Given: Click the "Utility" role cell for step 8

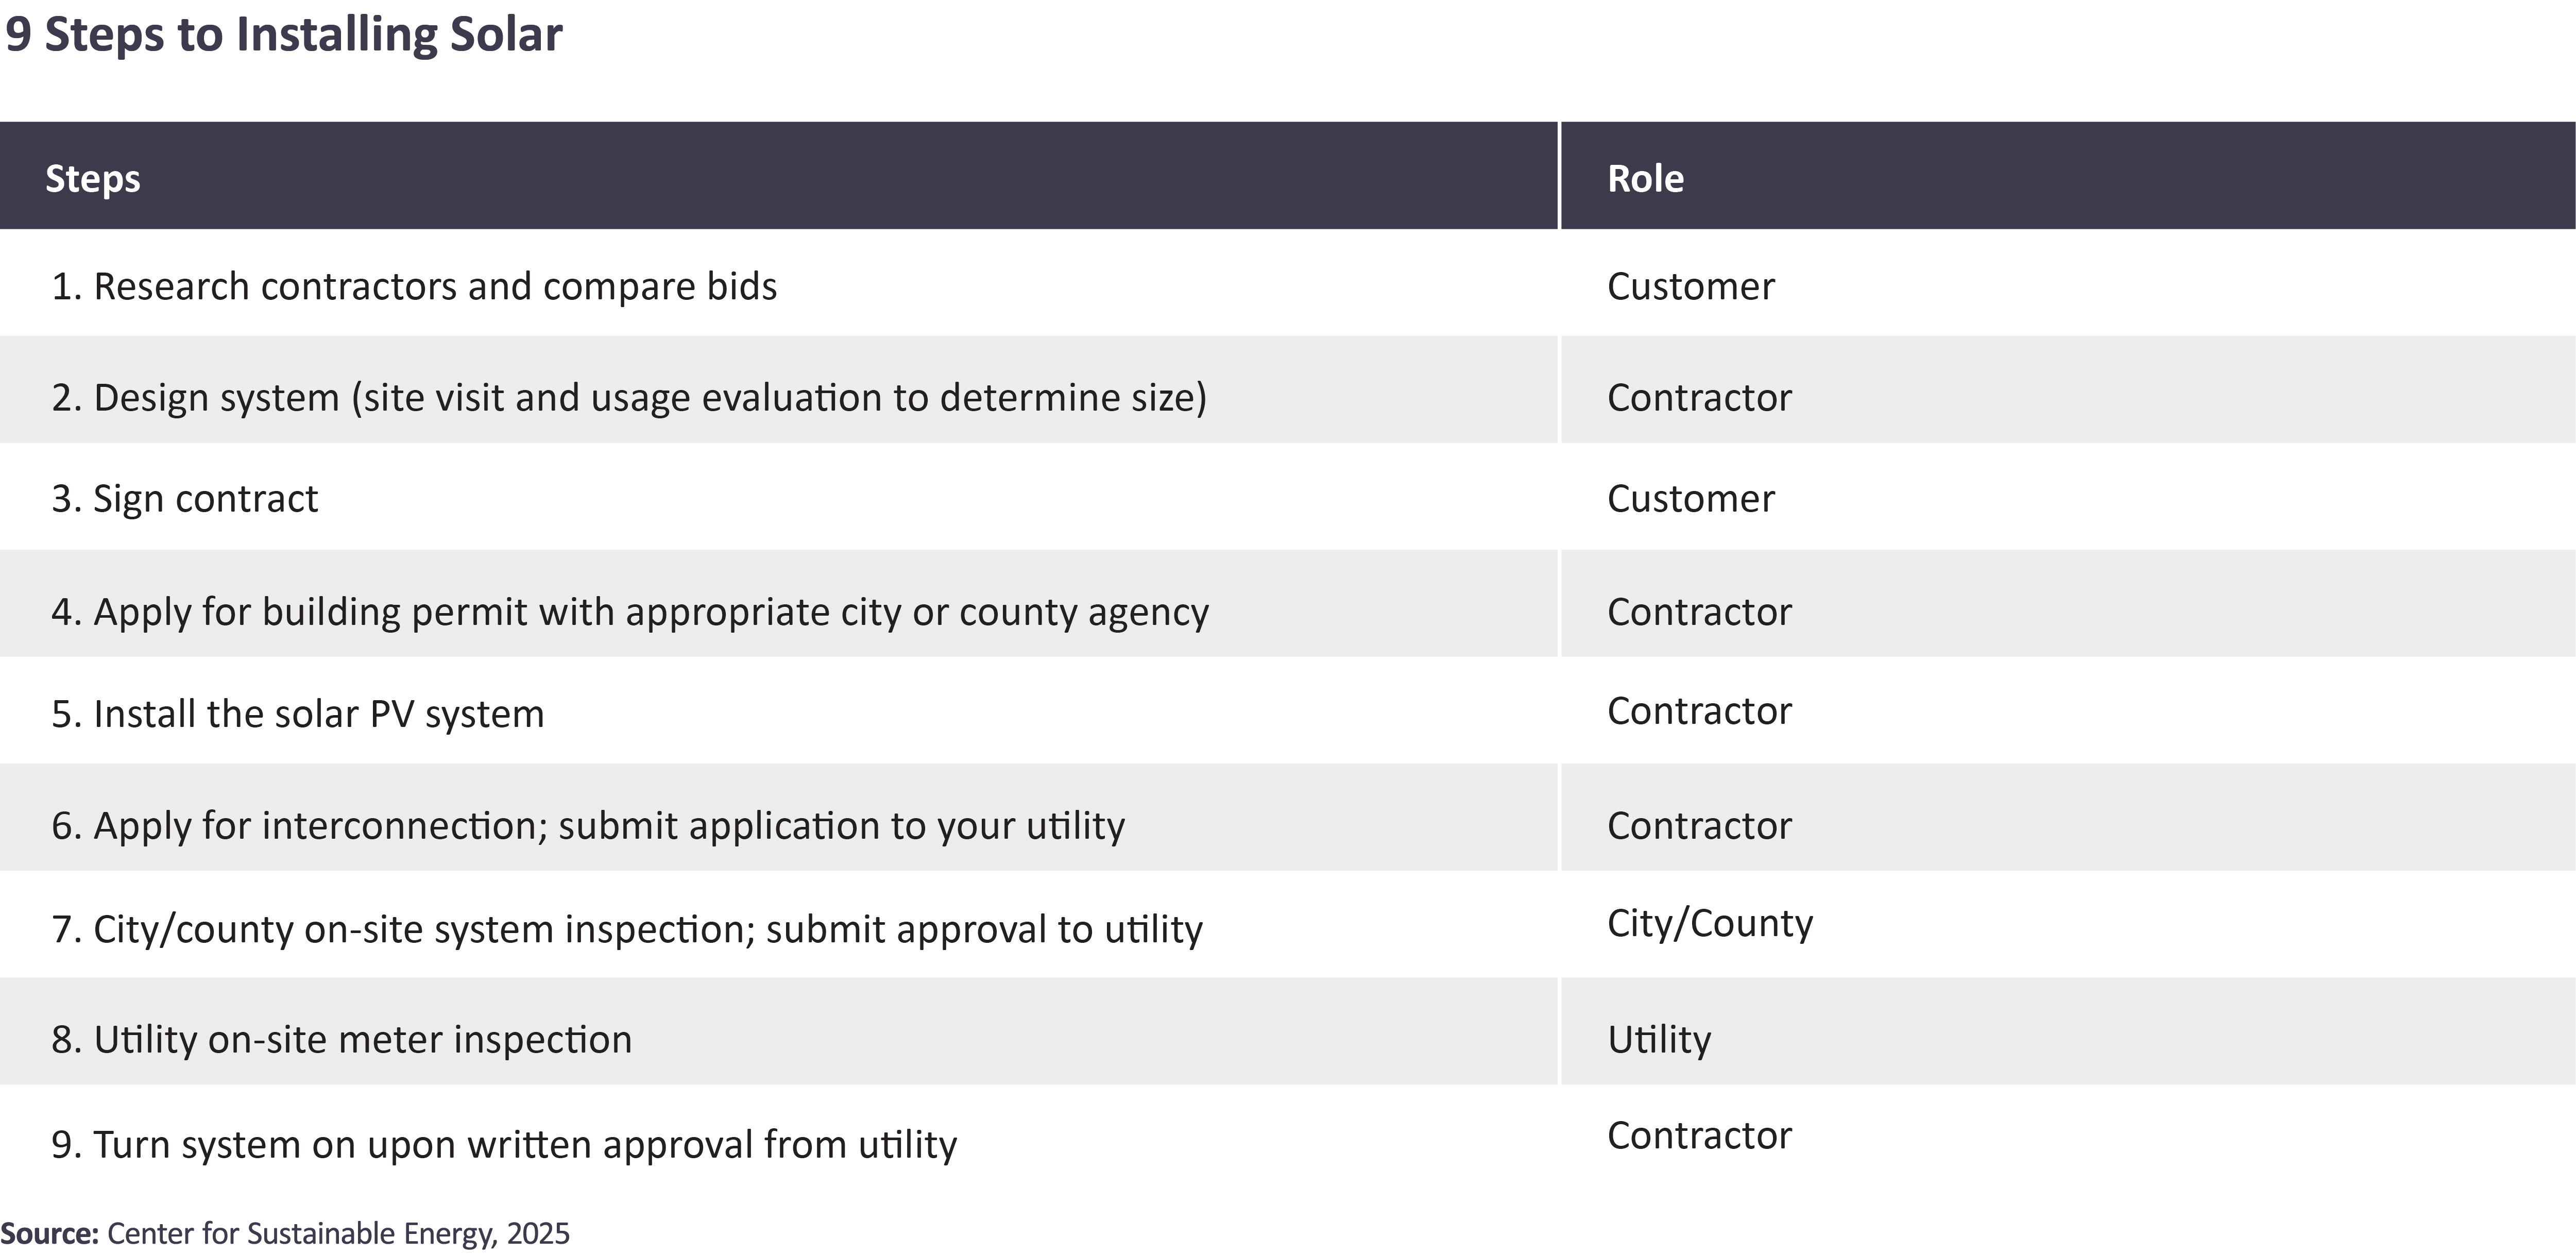Looking at the screenshot, I should point(1659,1040).
